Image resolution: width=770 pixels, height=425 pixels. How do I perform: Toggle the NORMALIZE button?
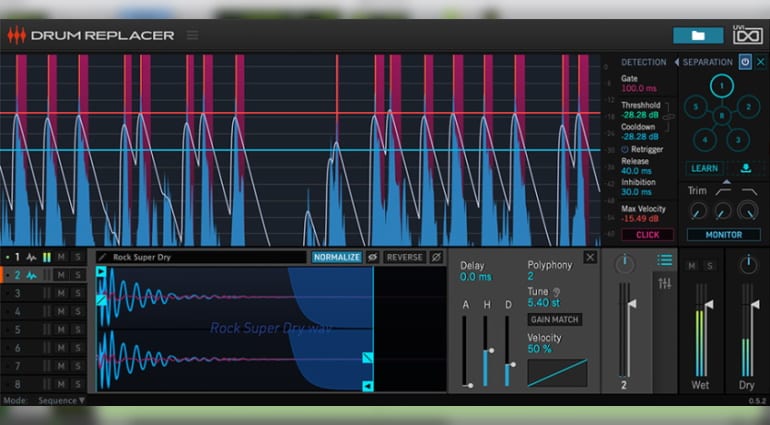pyautogui.click(x=337, y=257)
